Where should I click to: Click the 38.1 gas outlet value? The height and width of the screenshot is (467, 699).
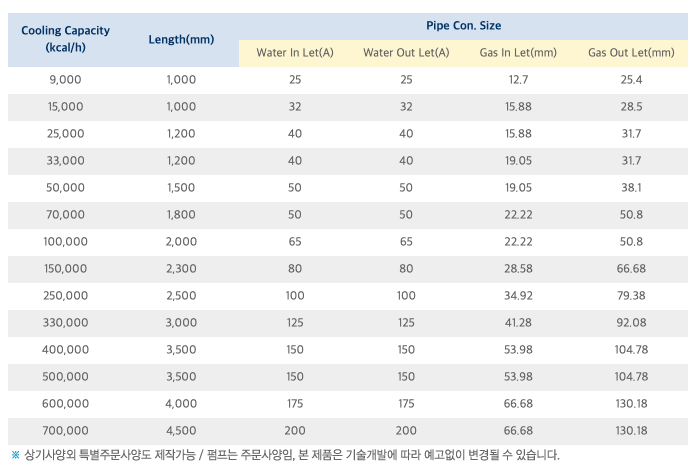click(631, 187)
